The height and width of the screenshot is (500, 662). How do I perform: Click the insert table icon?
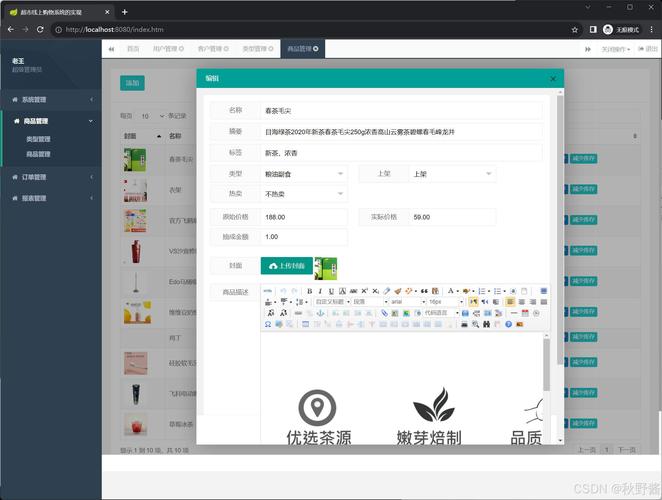(305, 324)
